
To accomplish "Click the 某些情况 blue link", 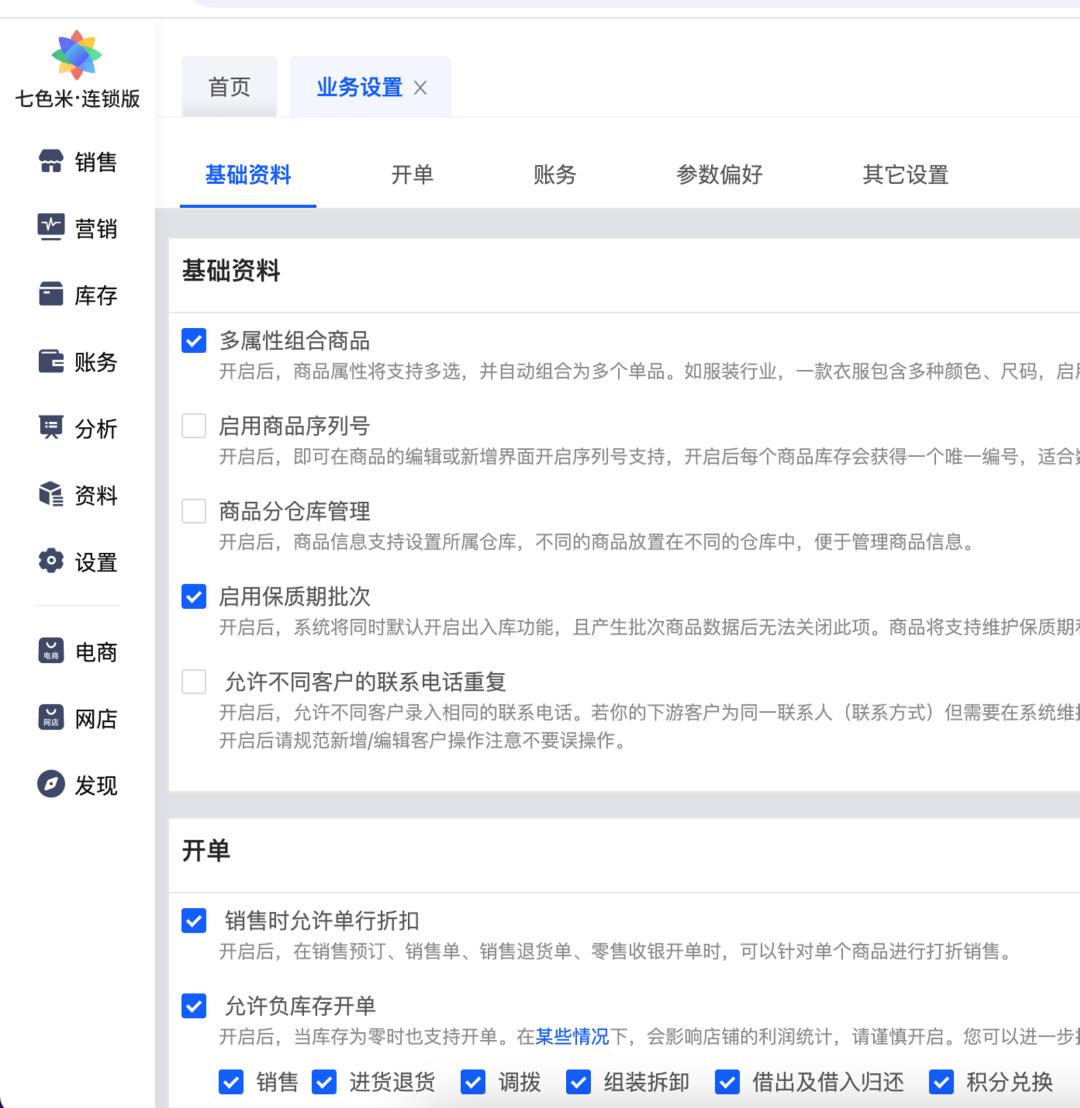I will point(572,1037).
